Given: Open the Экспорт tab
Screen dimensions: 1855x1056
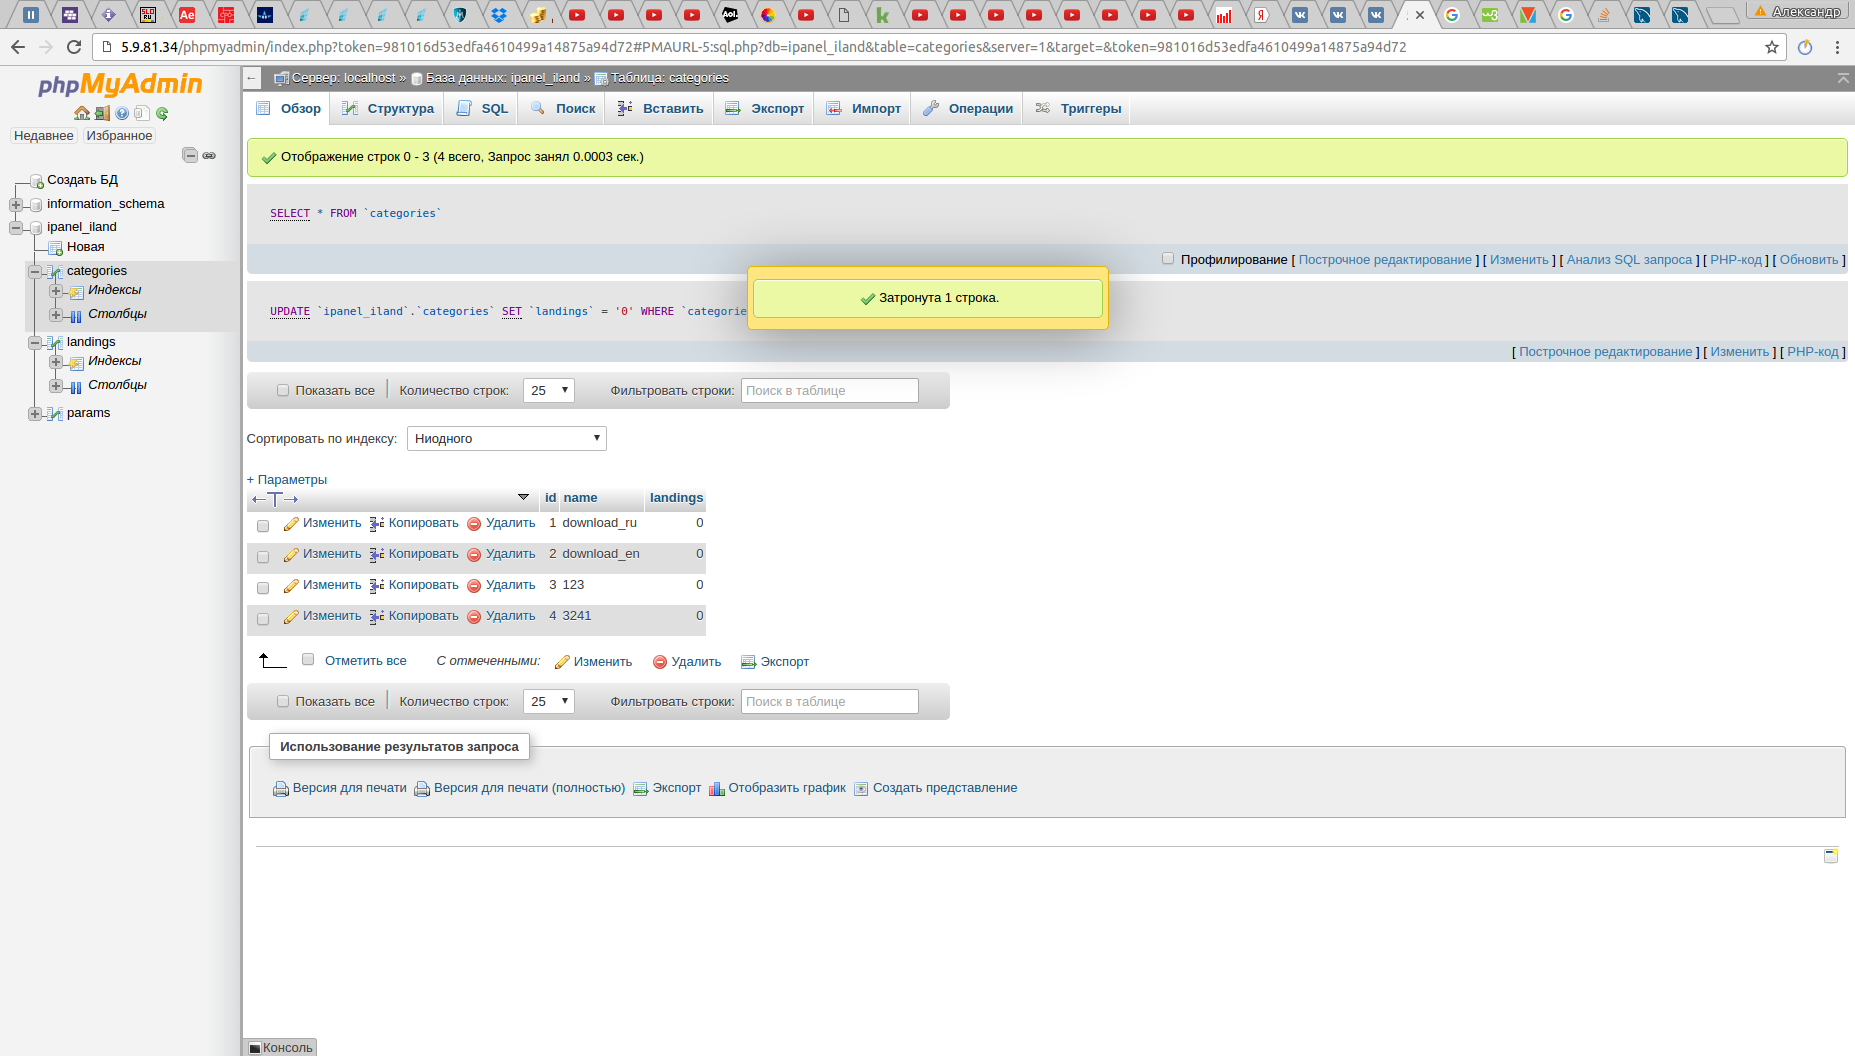Looking at the screenshot, I should [765, 109].
